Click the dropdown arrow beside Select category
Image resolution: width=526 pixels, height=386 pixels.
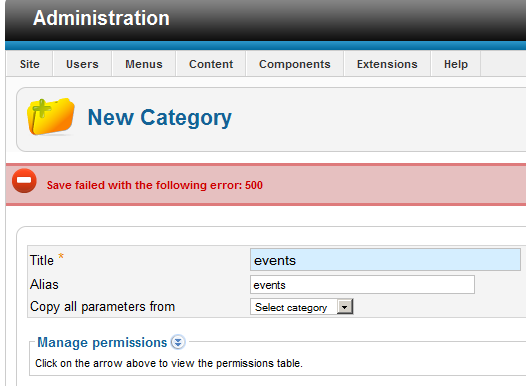(345, 307)
